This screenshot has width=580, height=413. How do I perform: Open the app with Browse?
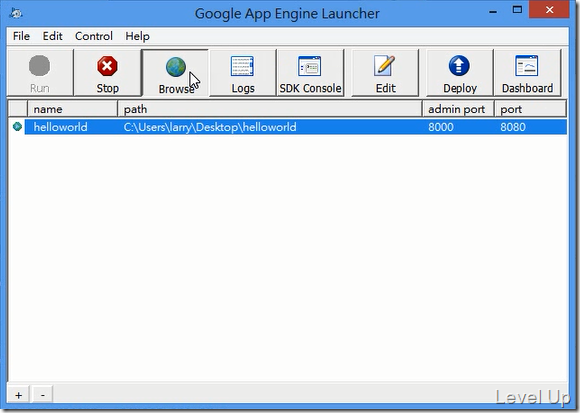[175, 73]
